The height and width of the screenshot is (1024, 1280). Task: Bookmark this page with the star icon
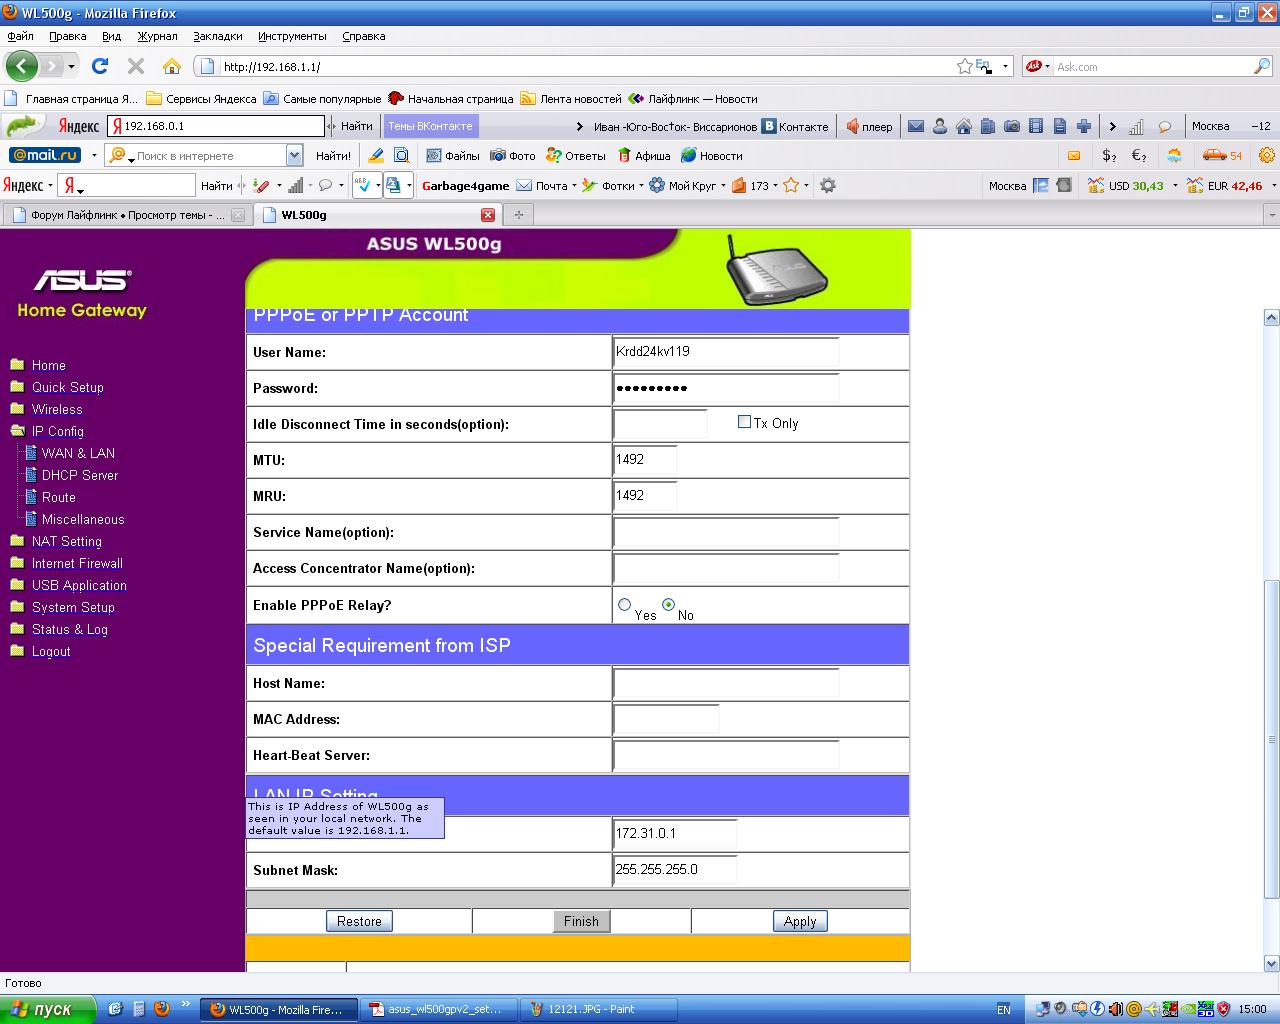pos(964,66)
